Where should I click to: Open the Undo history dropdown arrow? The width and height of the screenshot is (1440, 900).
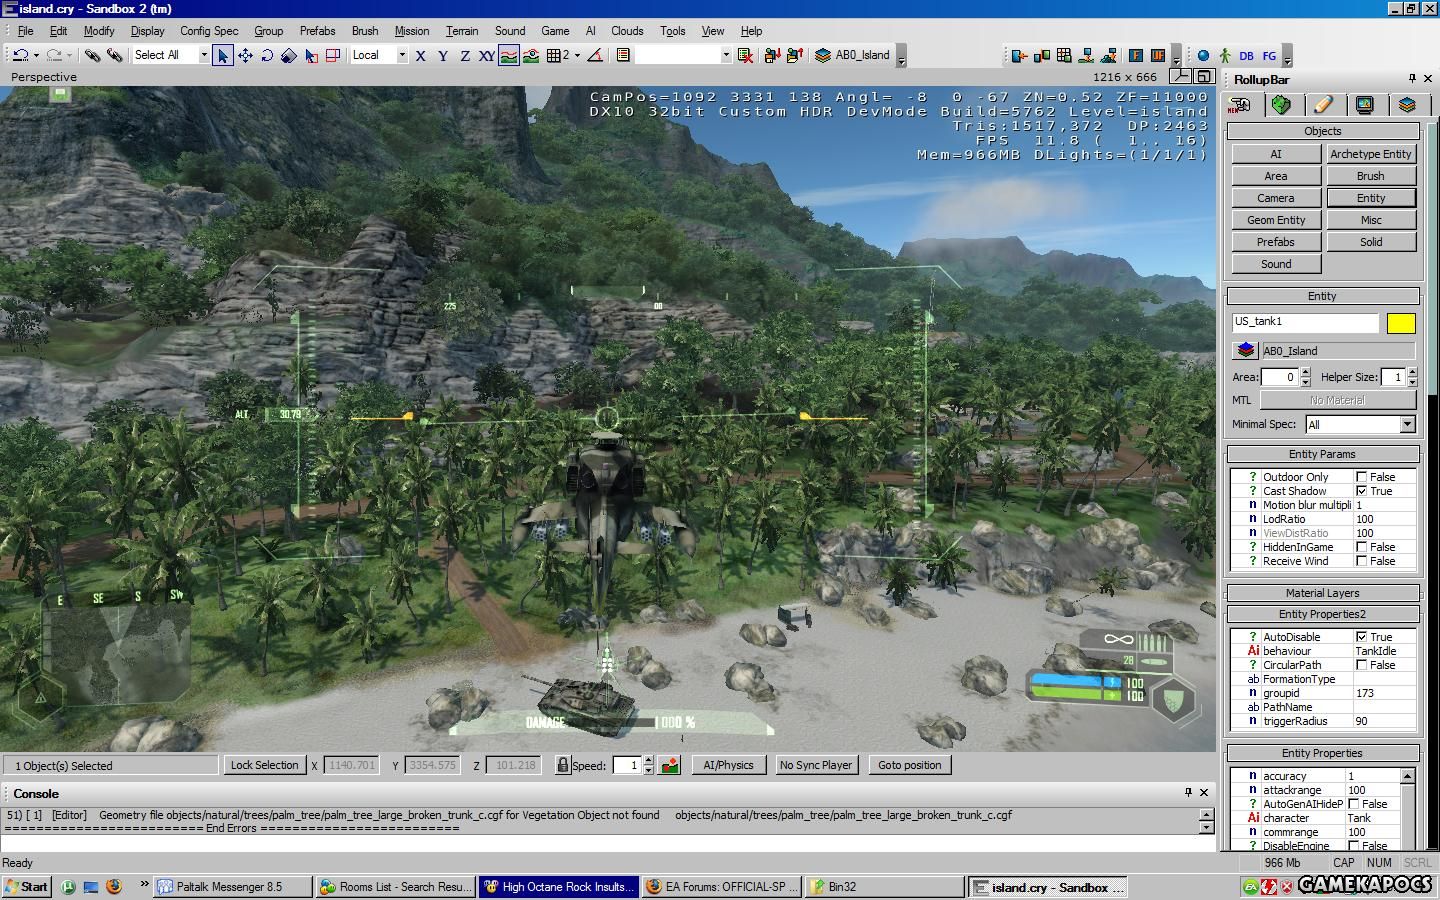[36, 55]
